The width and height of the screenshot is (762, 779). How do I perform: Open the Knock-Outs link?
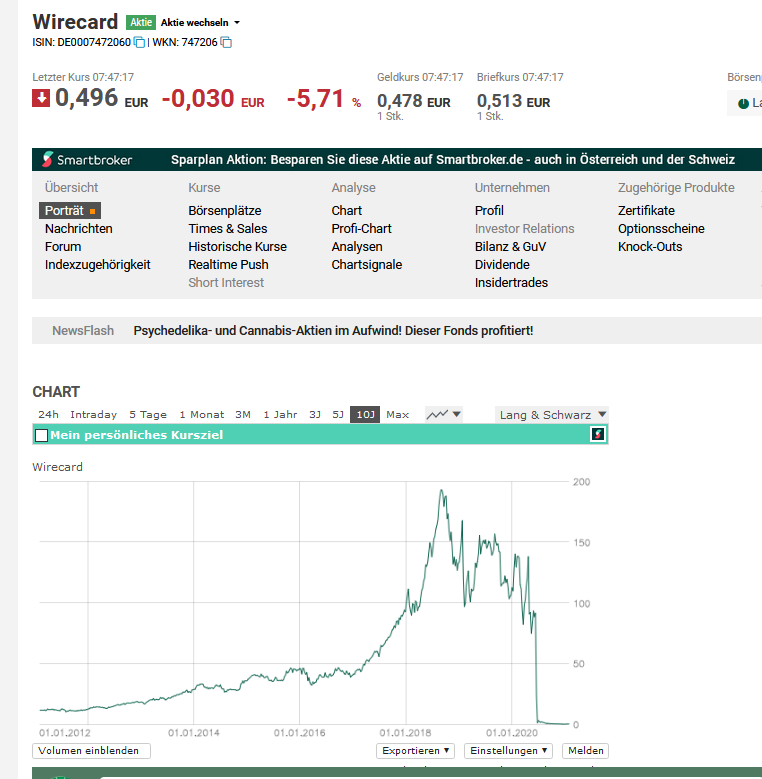pyautogui.click(x=650, y=246)
